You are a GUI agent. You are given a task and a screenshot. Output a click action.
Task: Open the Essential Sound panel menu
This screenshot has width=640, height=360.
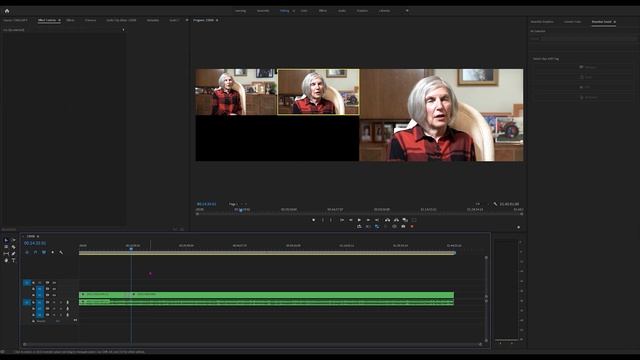(615, 22)
